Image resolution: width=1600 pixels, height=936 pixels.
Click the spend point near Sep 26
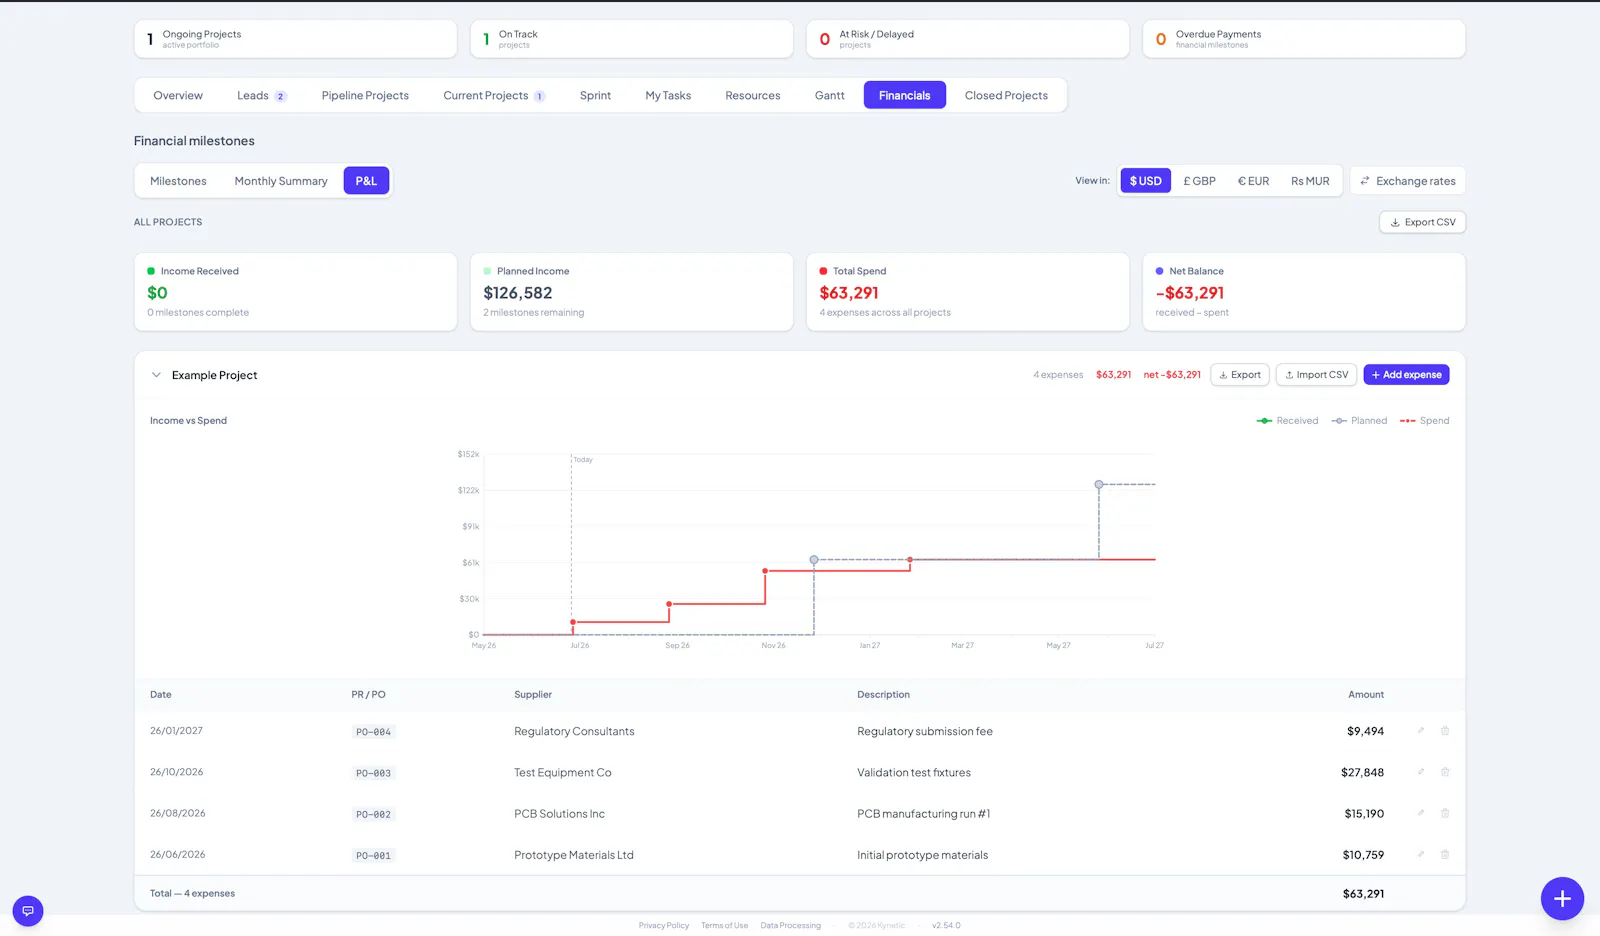point(669,604)
